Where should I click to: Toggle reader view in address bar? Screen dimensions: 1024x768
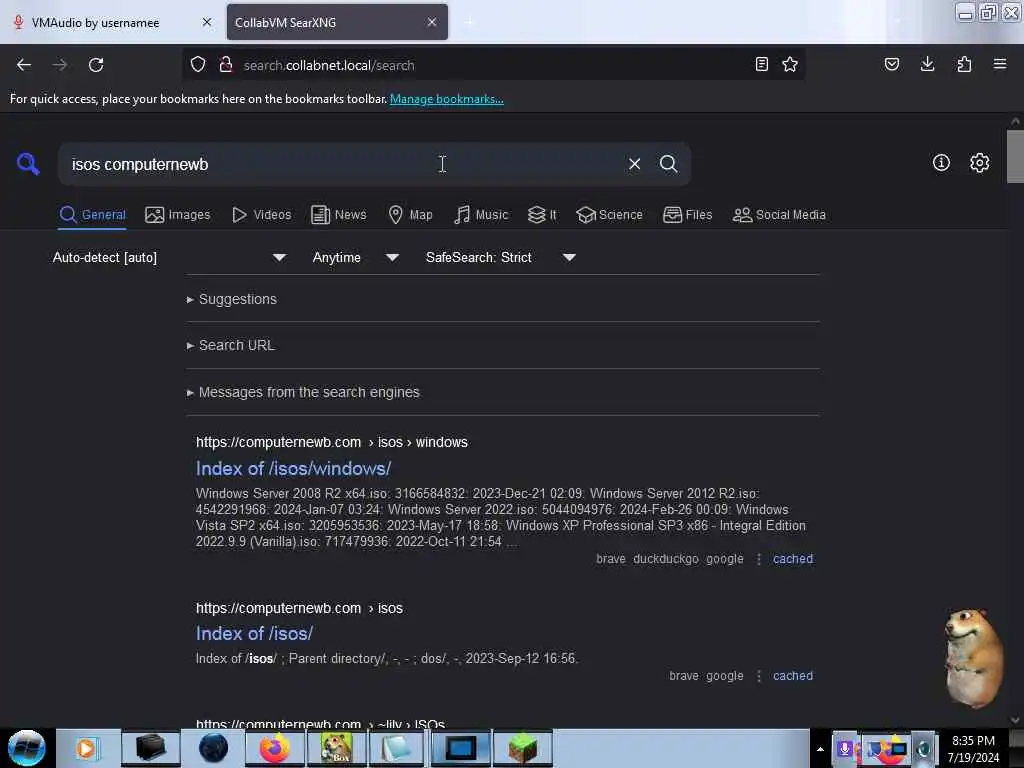[x=761, y=64]
